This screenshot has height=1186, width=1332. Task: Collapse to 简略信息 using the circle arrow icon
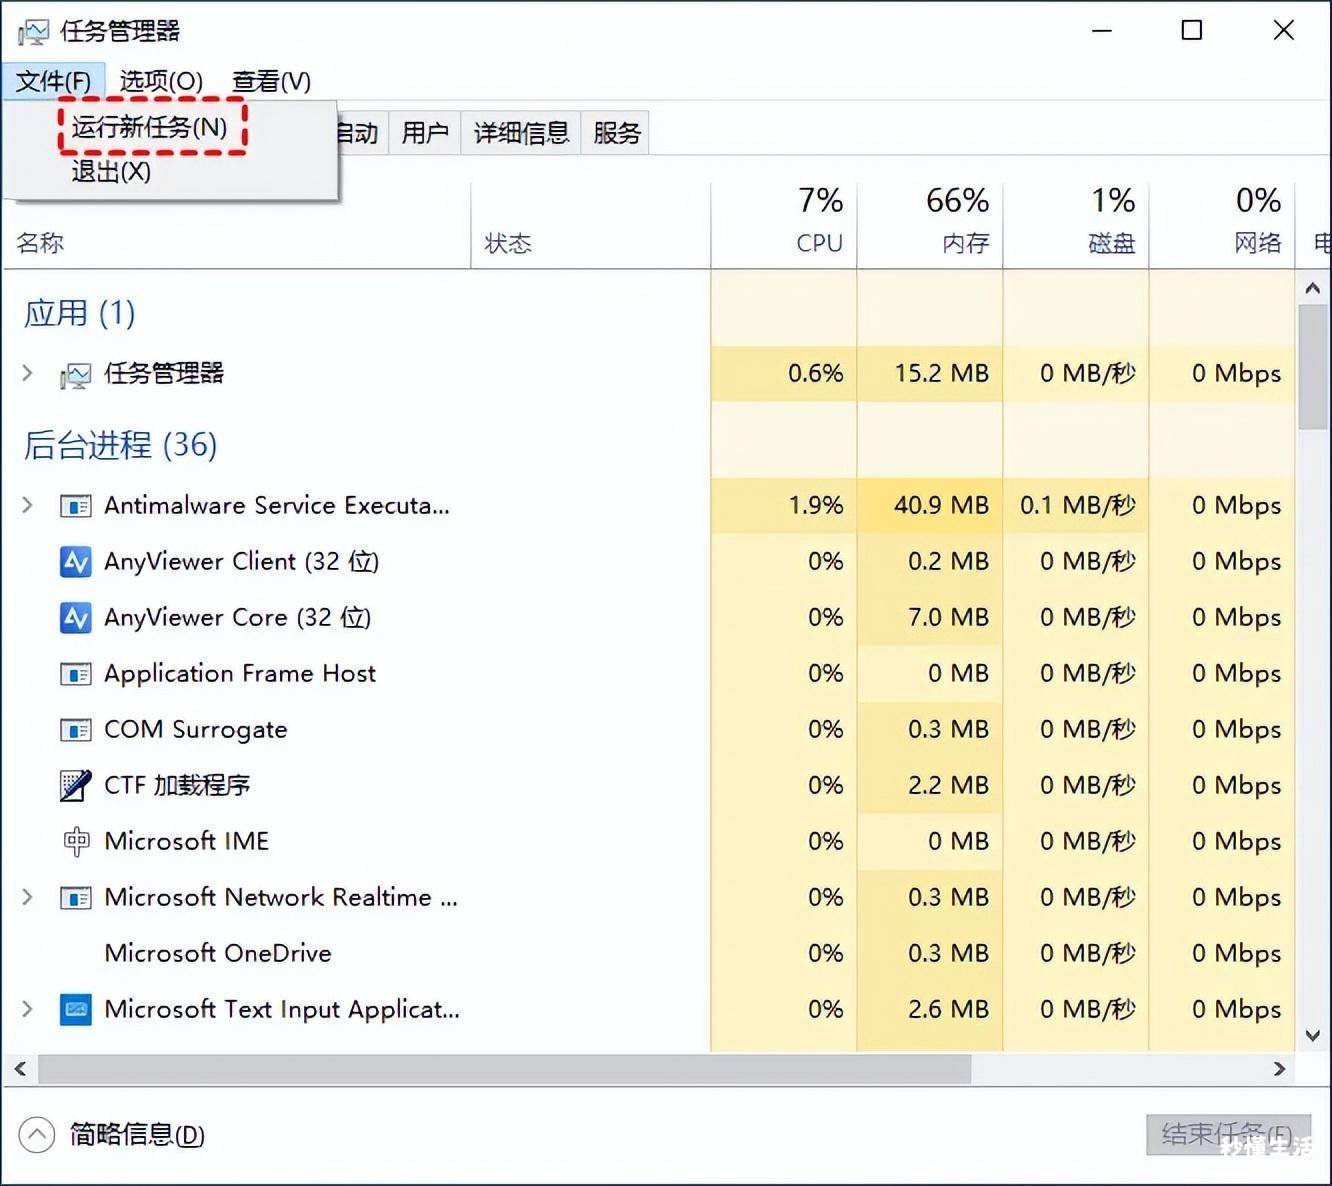[37, 1135]
